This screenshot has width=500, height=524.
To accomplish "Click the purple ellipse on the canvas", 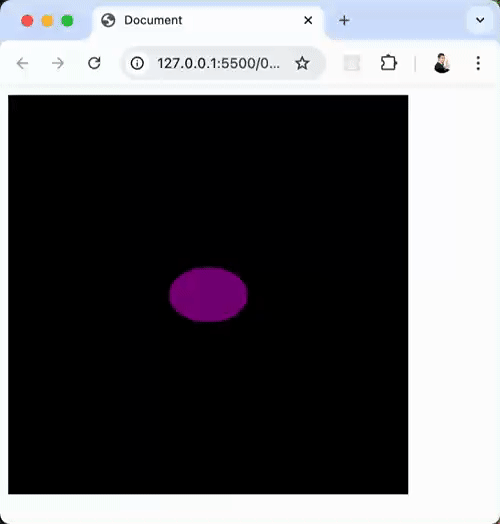I will click(x=208, y=294).
